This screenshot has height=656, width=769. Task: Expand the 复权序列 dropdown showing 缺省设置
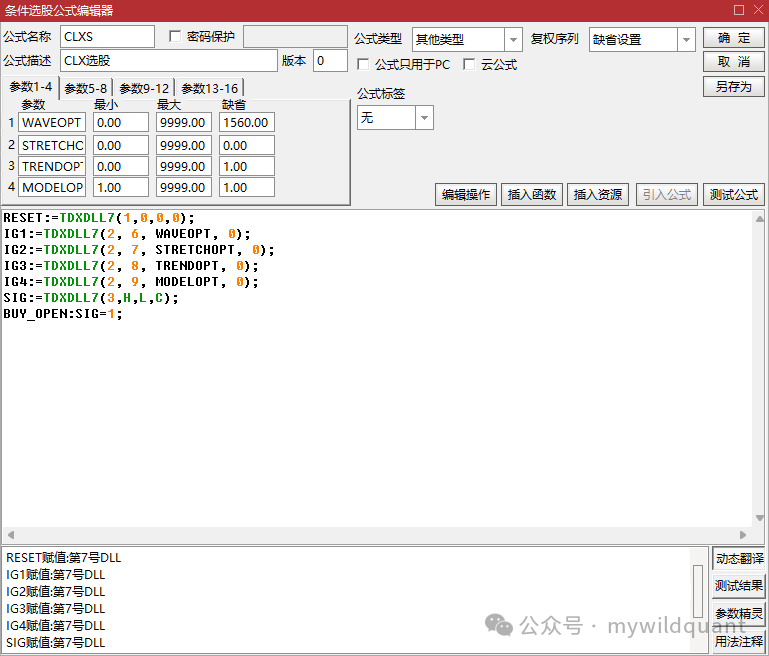(686, 39)
